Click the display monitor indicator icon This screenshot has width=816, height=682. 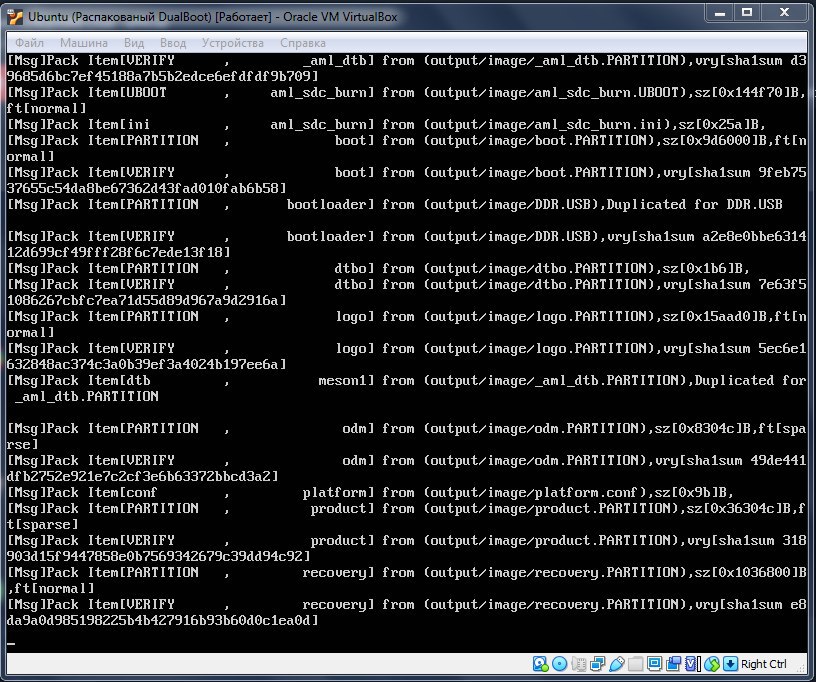pos(654,663)
